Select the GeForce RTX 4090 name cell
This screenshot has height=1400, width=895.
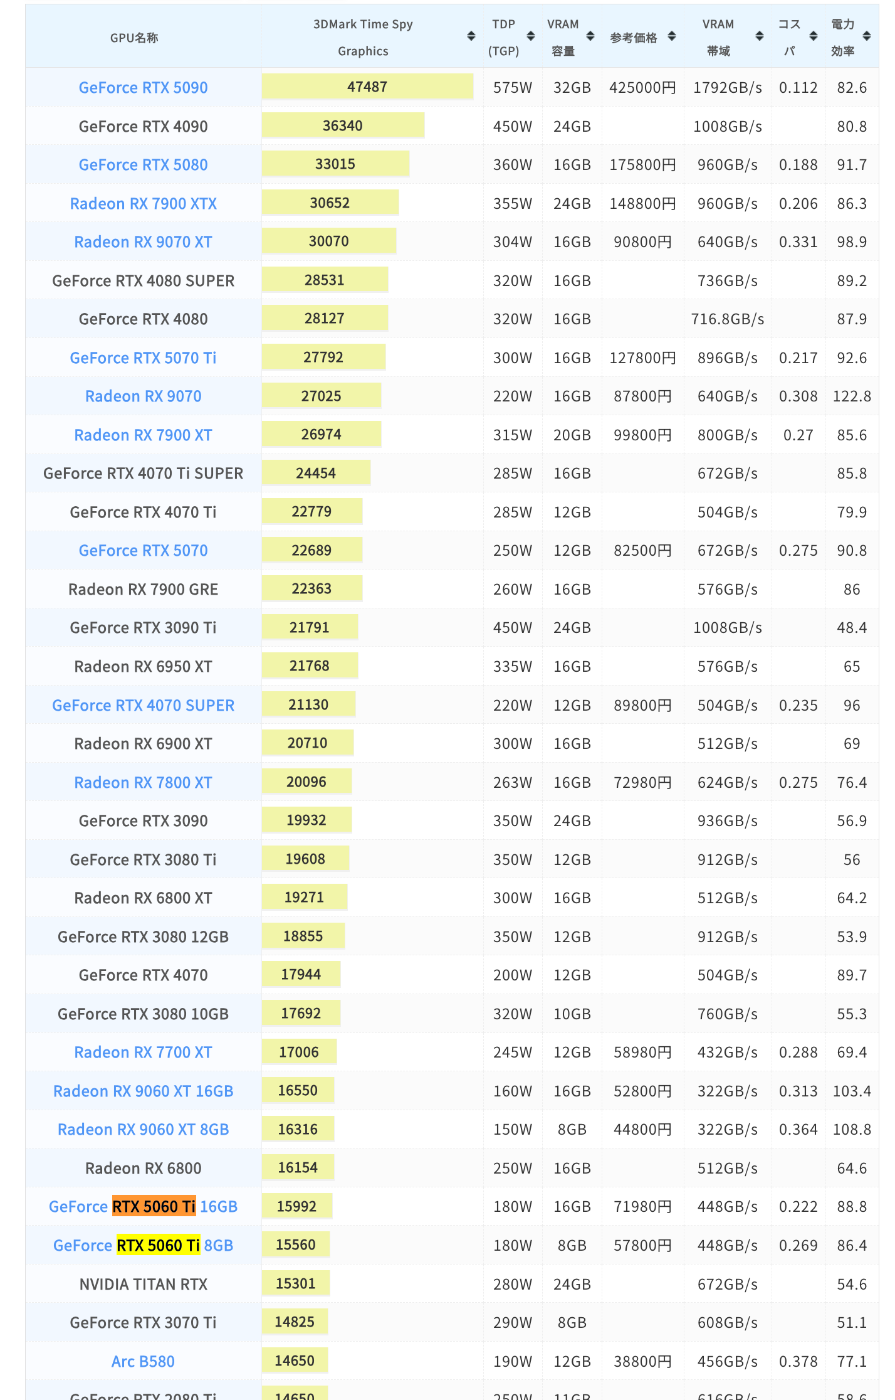point(143,126)
